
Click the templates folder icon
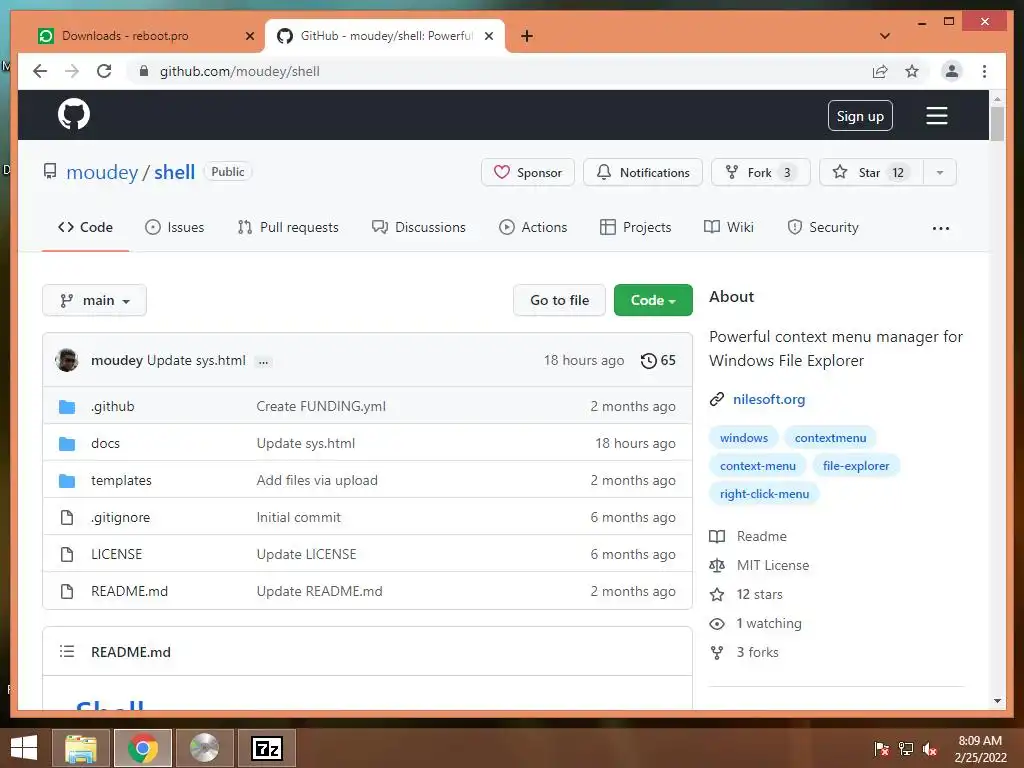pyautogui.click(x=67, y=481)
